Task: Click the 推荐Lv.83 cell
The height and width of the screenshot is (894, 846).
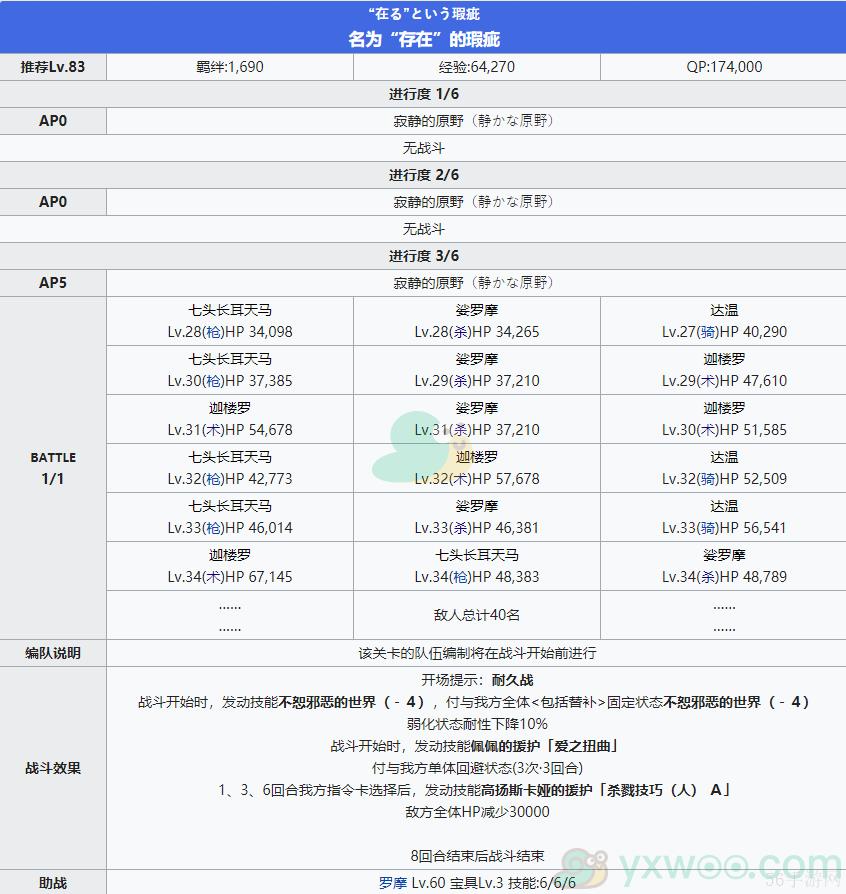Action: pyautogui.click(x=53, y=67)
